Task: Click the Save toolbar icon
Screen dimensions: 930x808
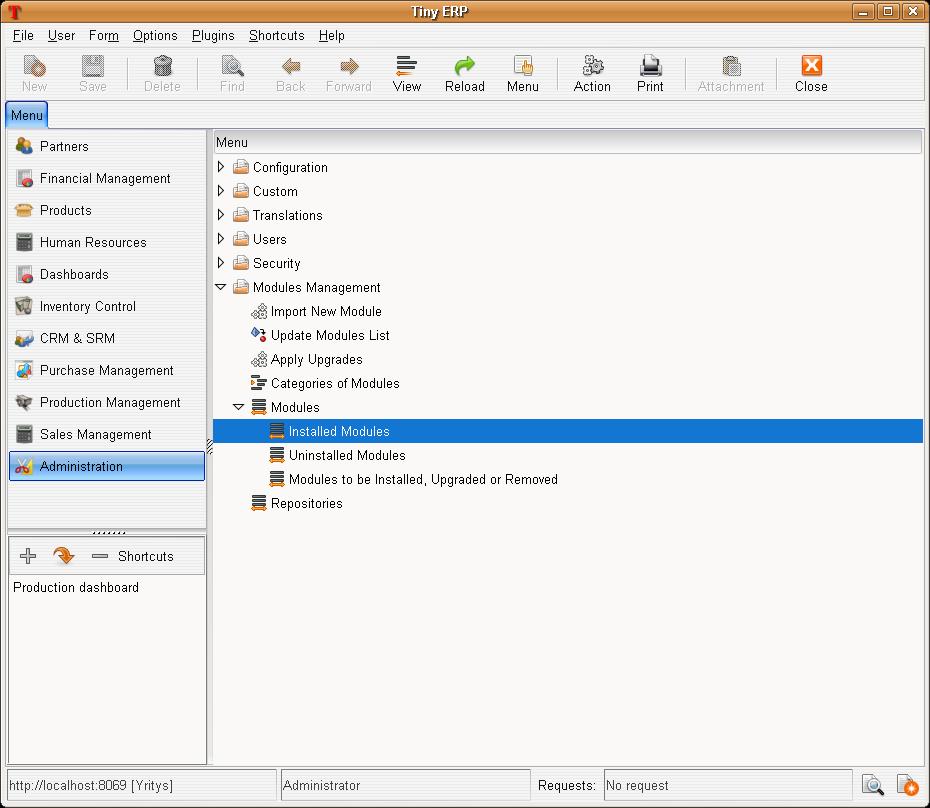Action: [x=93, y=66]
